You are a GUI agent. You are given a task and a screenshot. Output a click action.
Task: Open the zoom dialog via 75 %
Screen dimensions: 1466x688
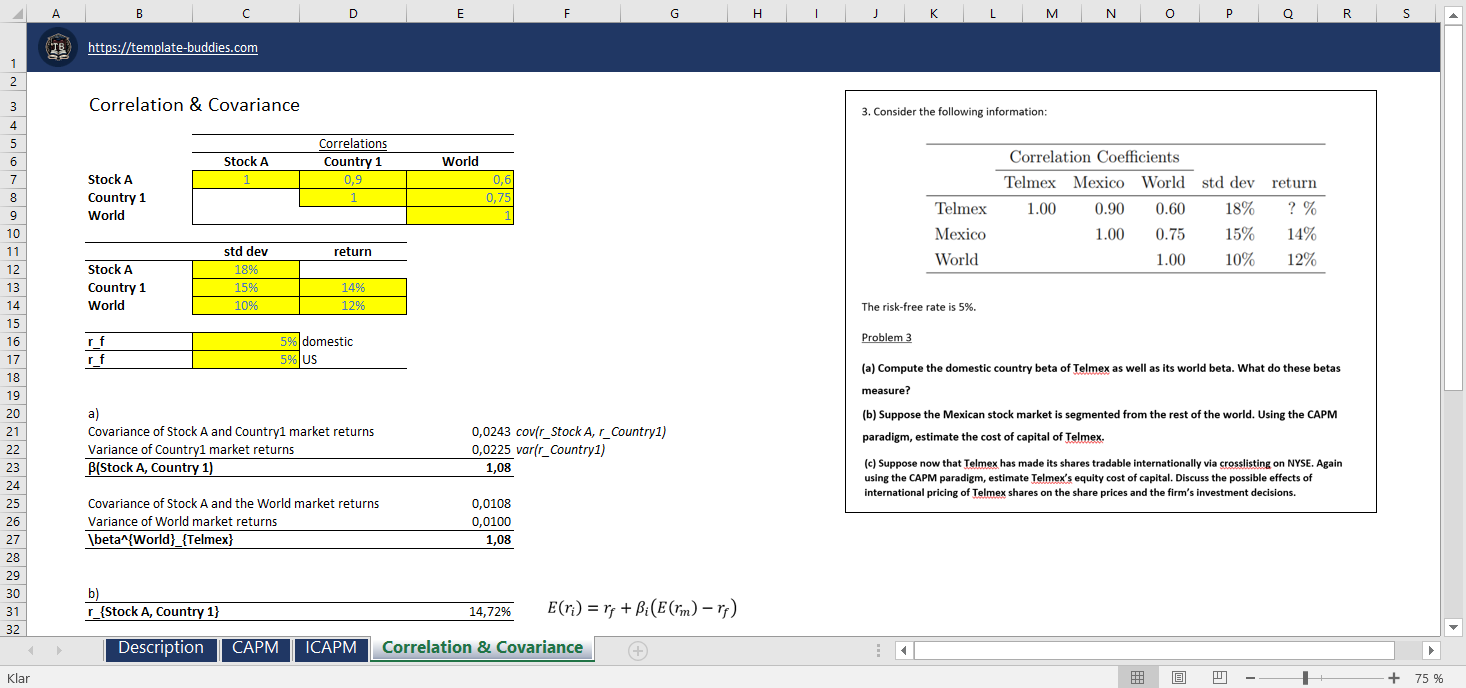pos(1429,678)
